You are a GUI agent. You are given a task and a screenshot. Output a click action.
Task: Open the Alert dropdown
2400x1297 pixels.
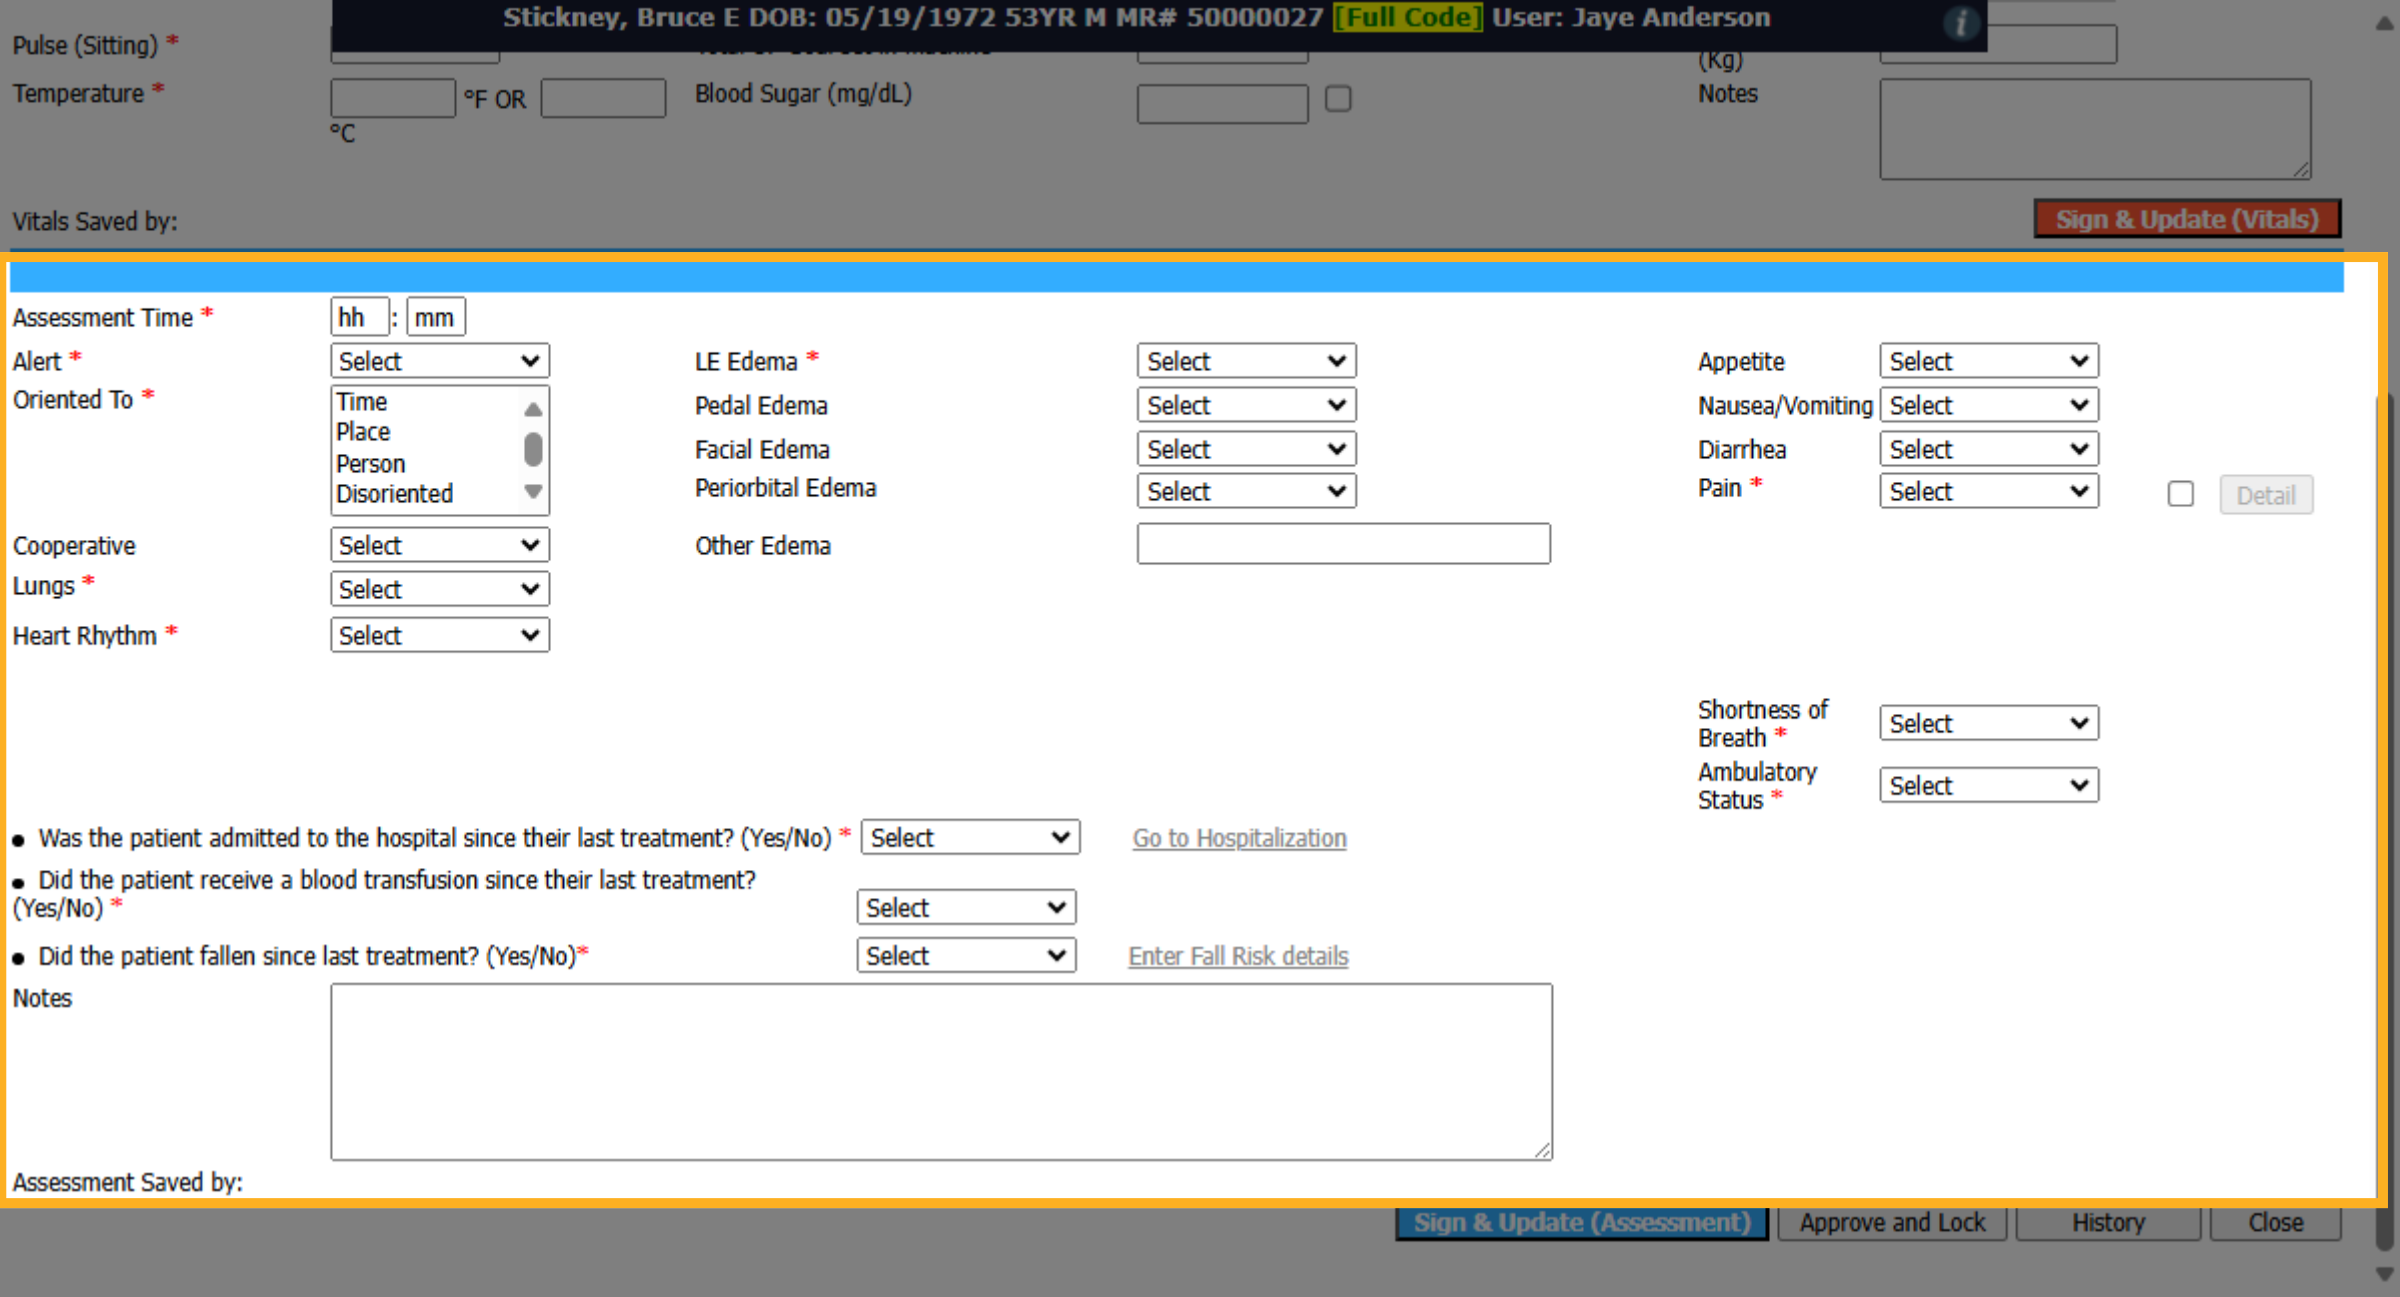[x=440, y=361]
